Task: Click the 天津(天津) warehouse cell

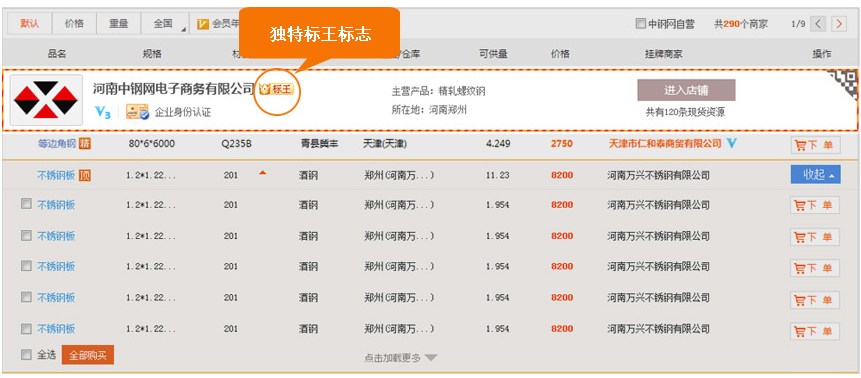Action: point(385,144)
